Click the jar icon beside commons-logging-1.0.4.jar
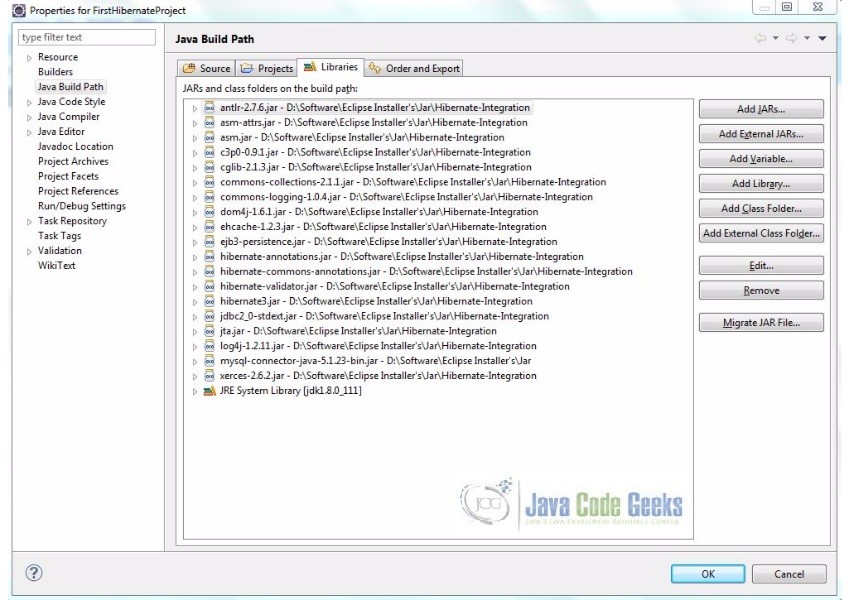Viewport: 849px width, 600px height. [209, 197]
